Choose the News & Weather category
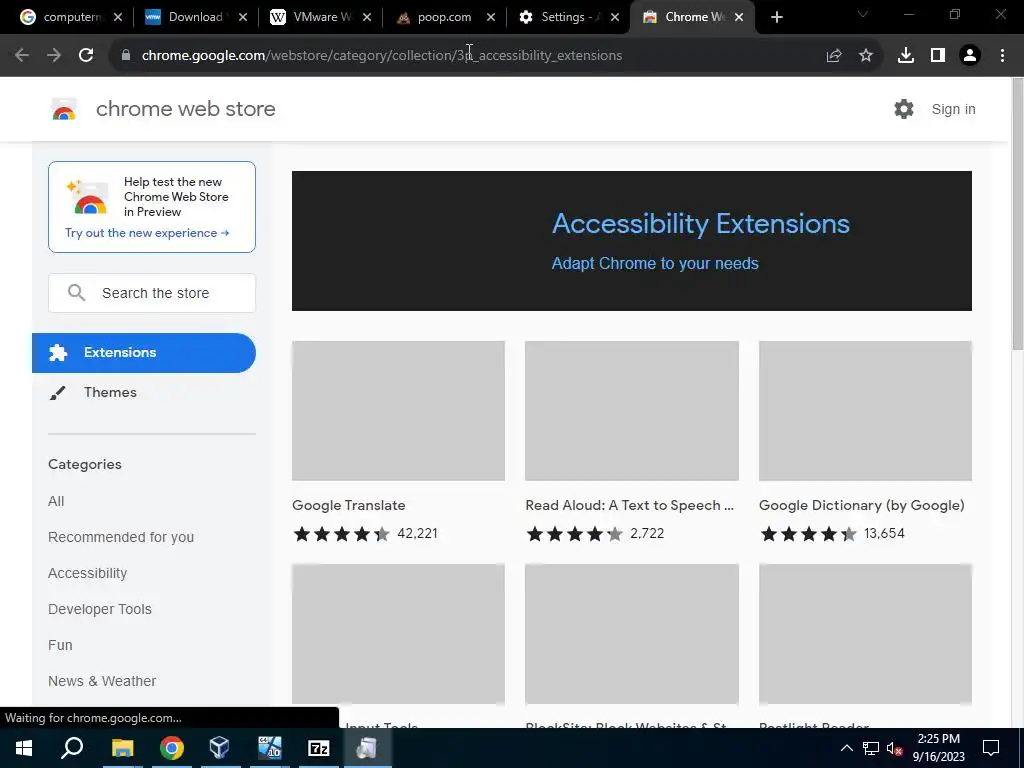Screen dimensions: 1024x768 pos(102,680)
